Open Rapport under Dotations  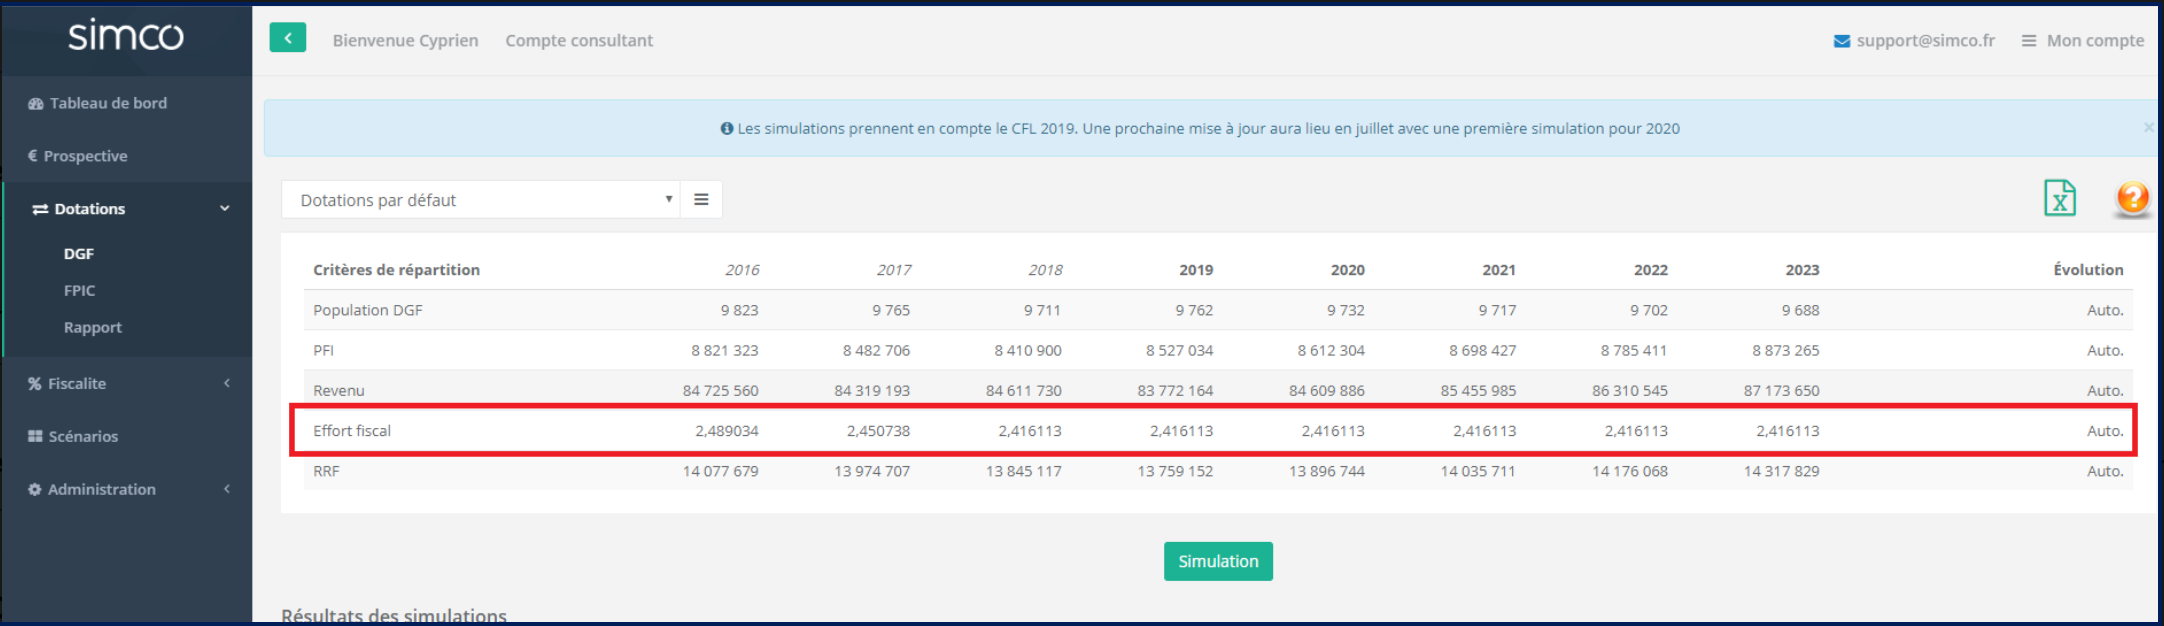(x=93, y=328)
